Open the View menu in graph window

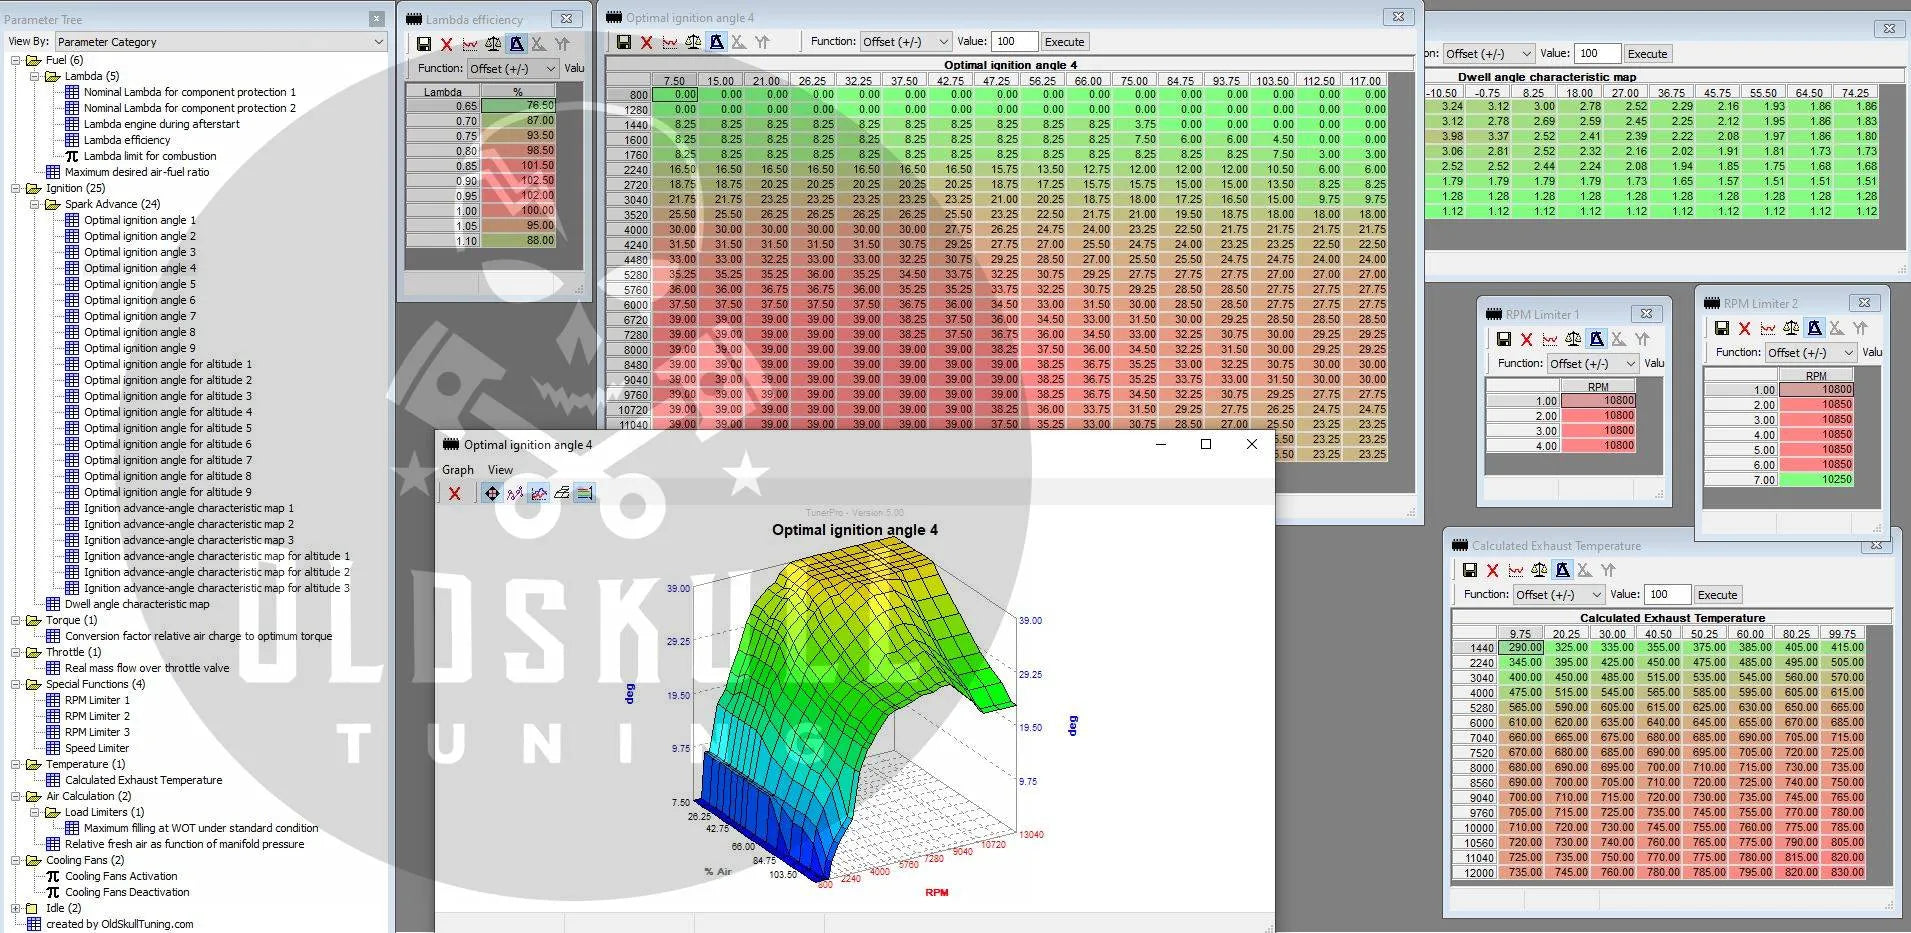click(500, 470)
